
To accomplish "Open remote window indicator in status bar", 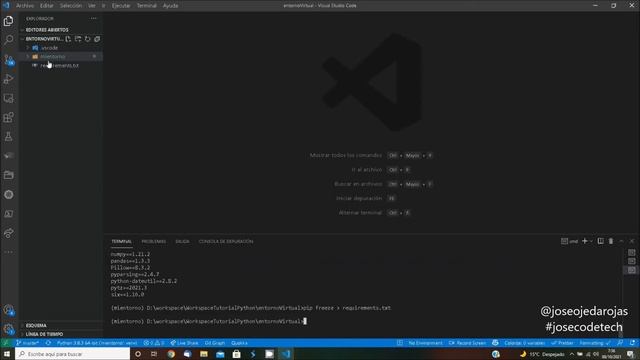I will pos(6,343).
